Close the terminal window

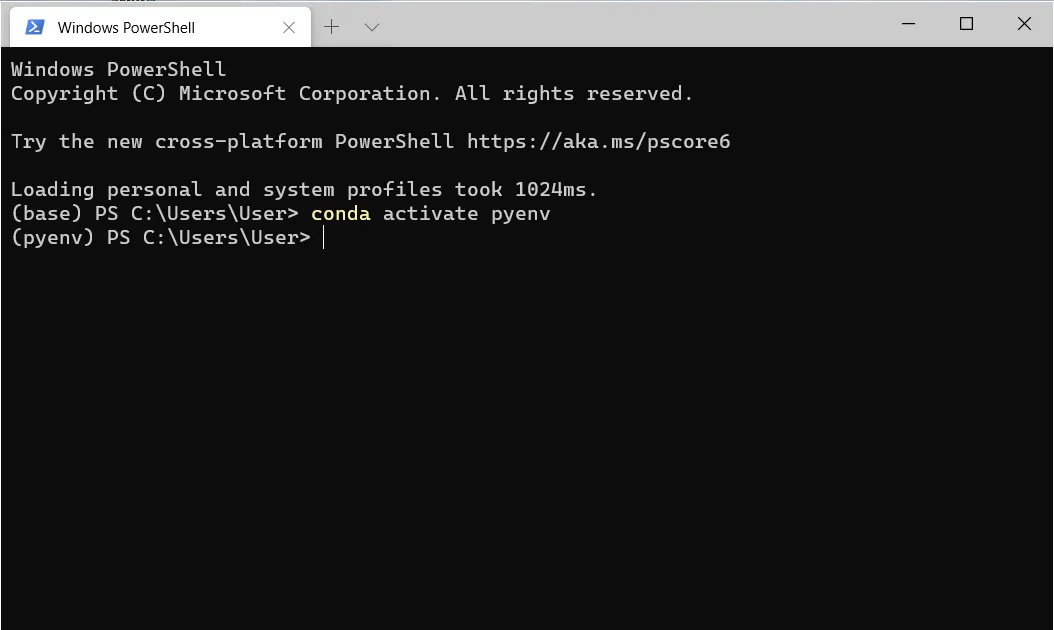1024,24
